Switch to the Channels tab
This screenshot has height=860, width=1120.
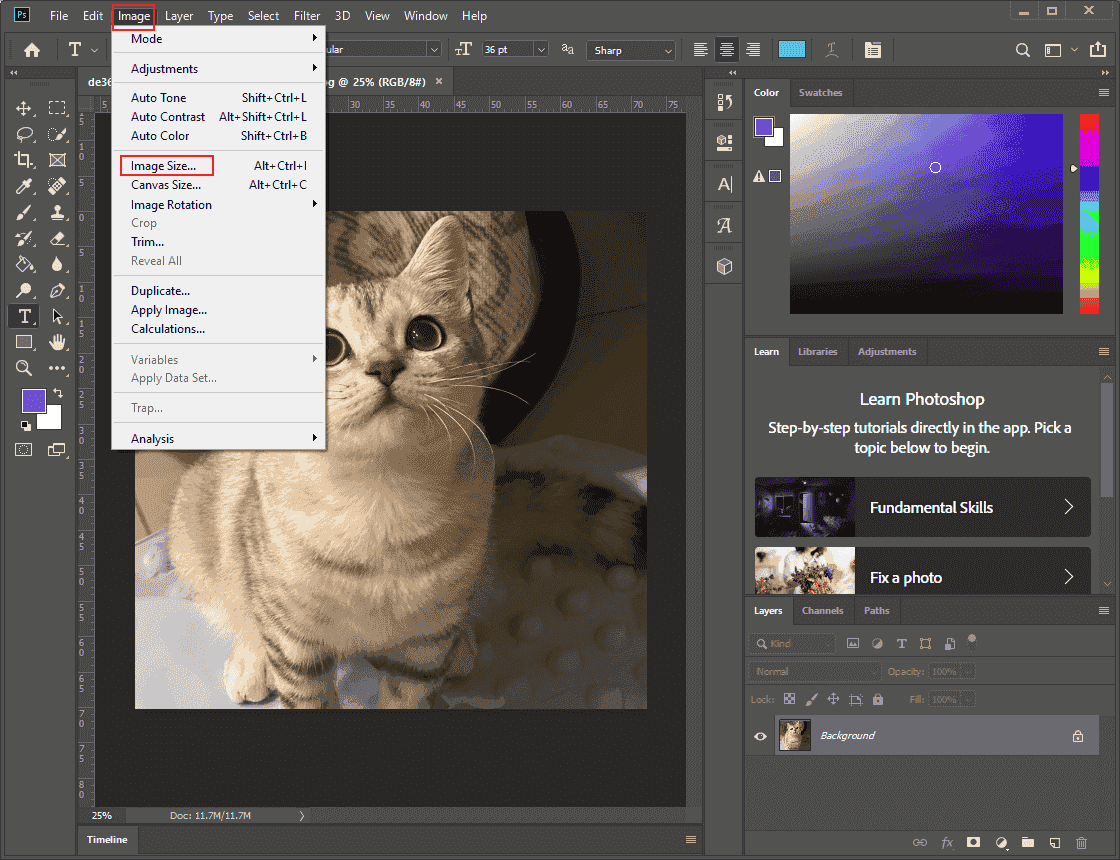[x=822, y=611]
